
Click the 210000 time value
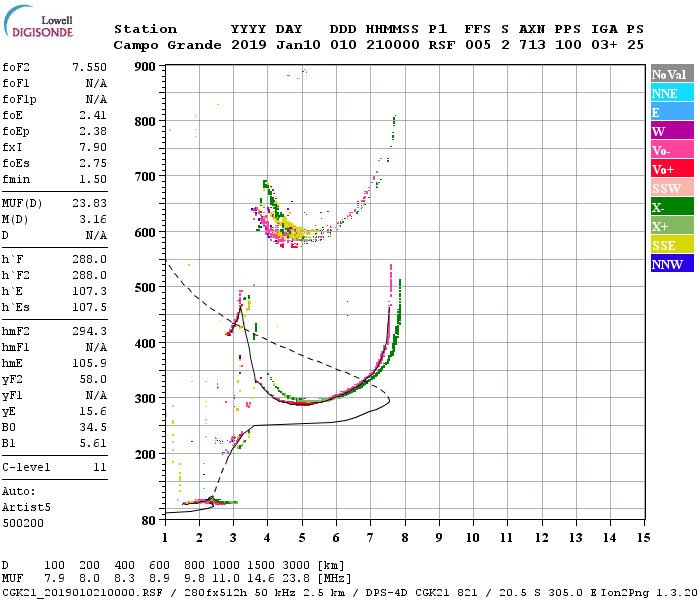[393, 45]
